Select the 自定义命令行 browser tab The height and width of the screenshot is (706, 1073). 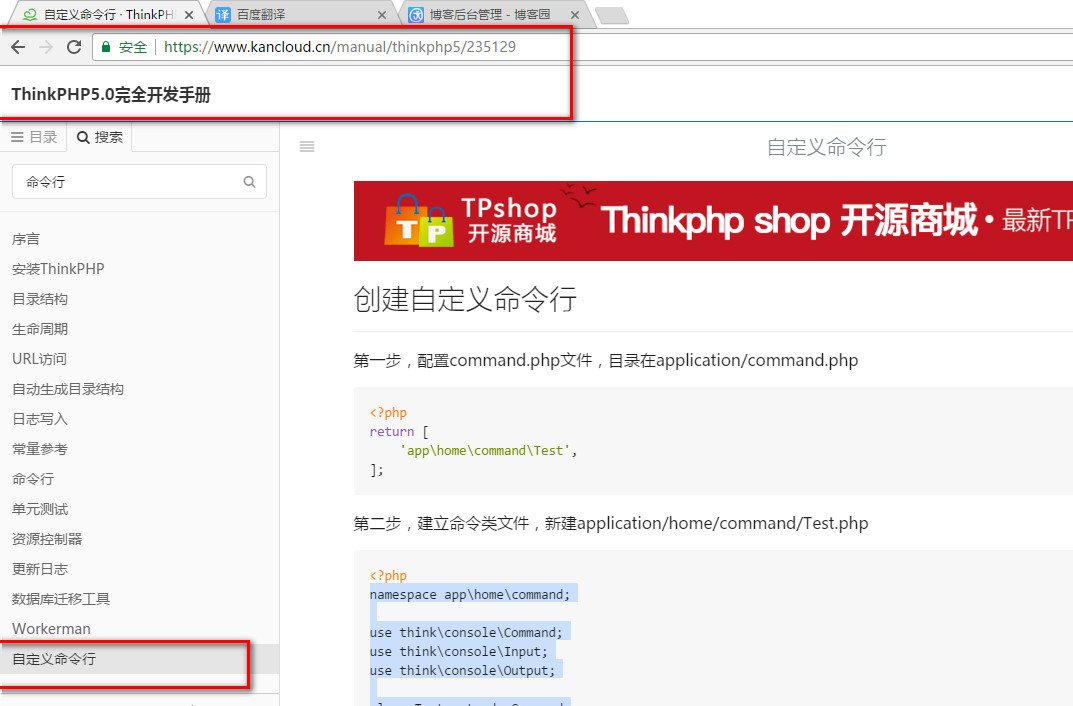108,15
